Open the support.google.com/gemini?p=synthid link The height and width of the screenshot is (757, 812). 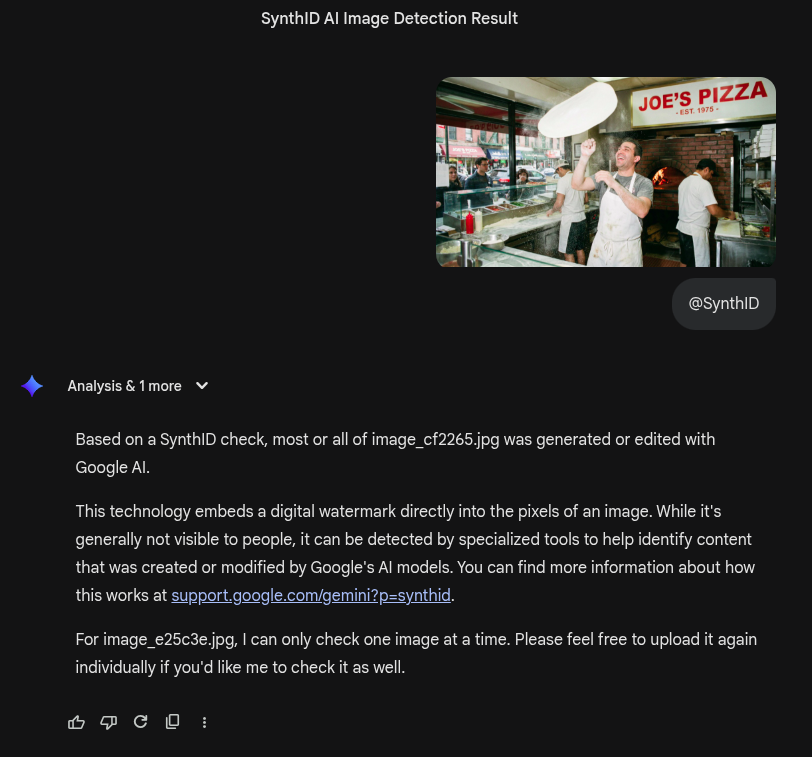click(x=311, y=595)
